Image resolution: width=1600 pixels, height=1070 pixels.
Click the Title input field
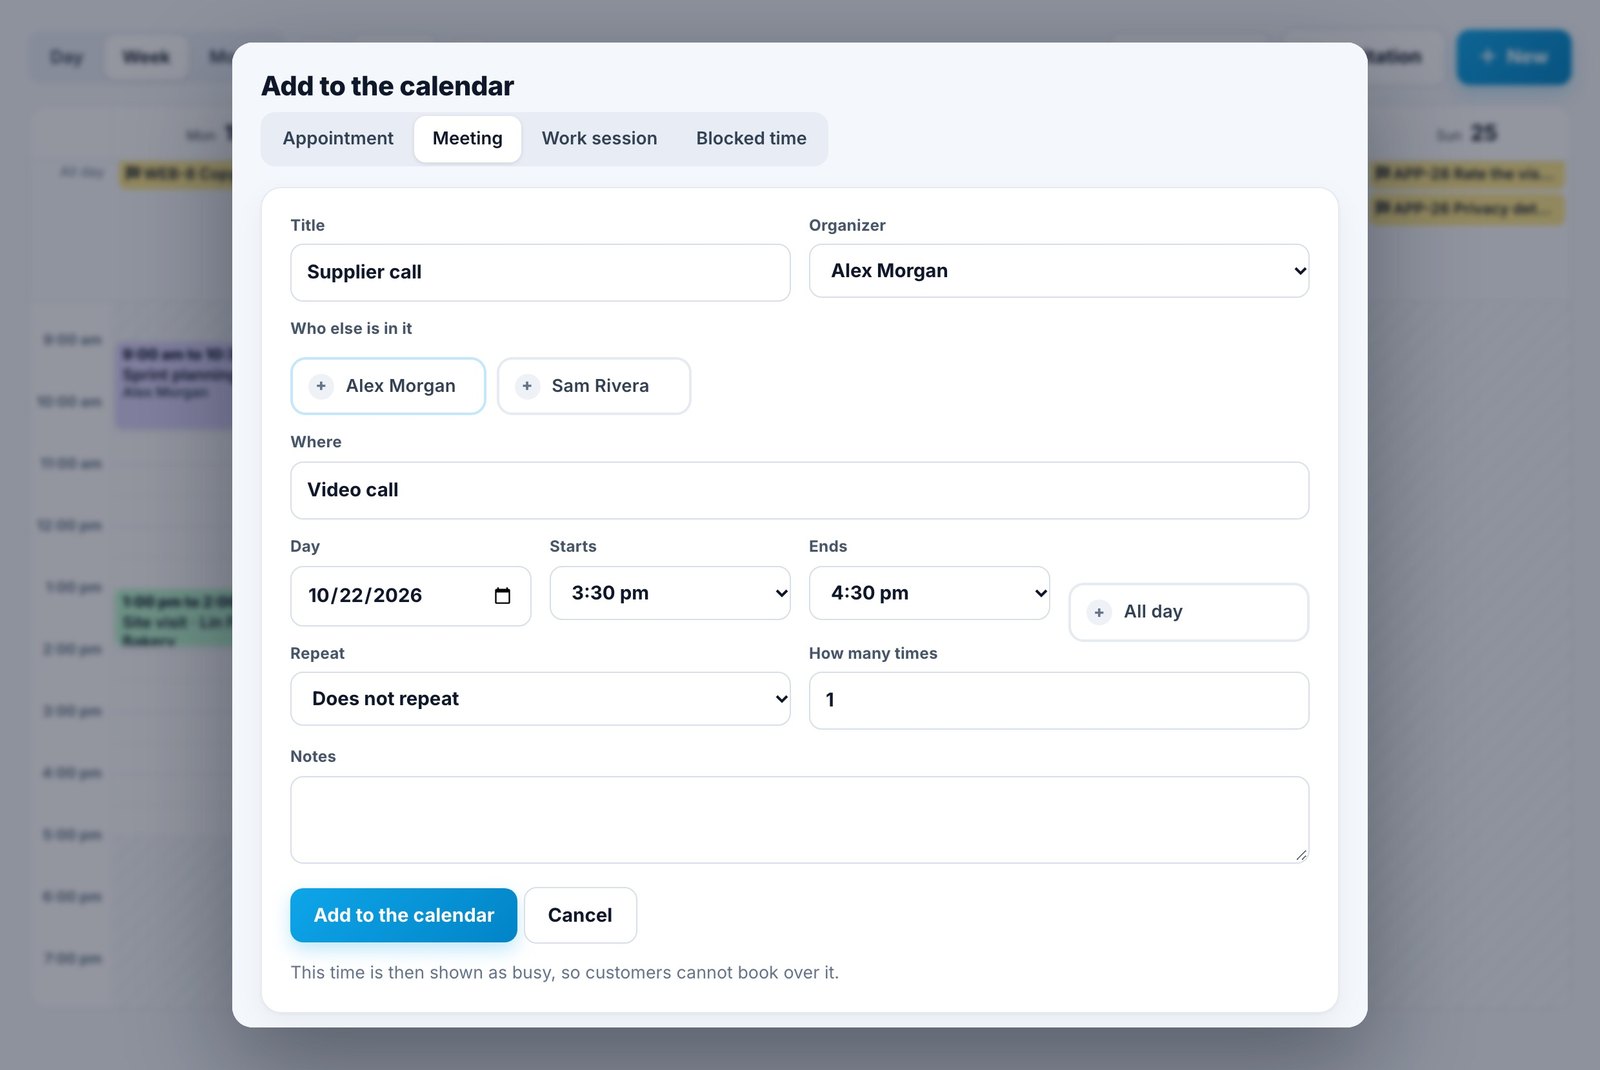click(540, 272)
